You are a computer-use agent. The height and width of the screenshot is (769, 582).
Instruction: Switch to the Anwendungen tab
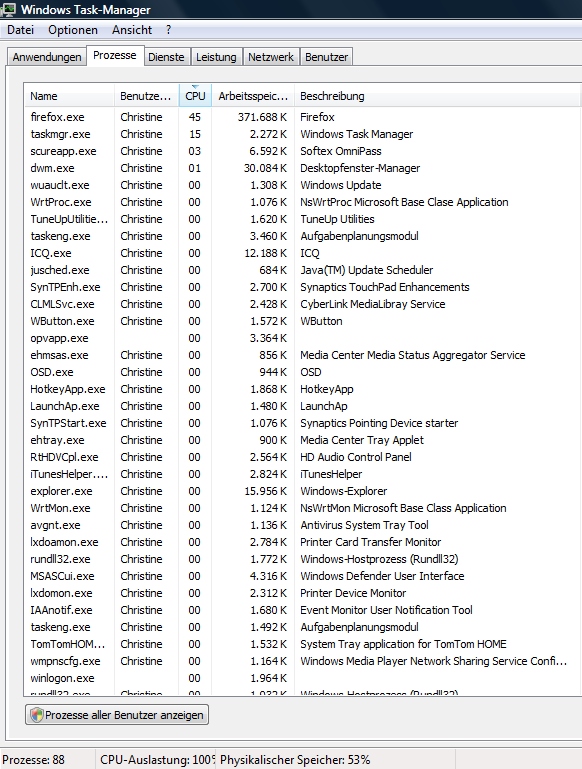(47, 57)
